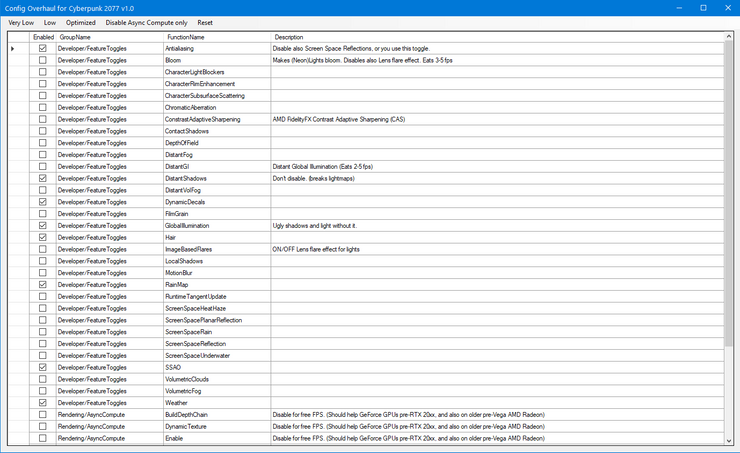Click the Reset menu item
This screenshot has width=740, height=453.
[x=205, y=22]
